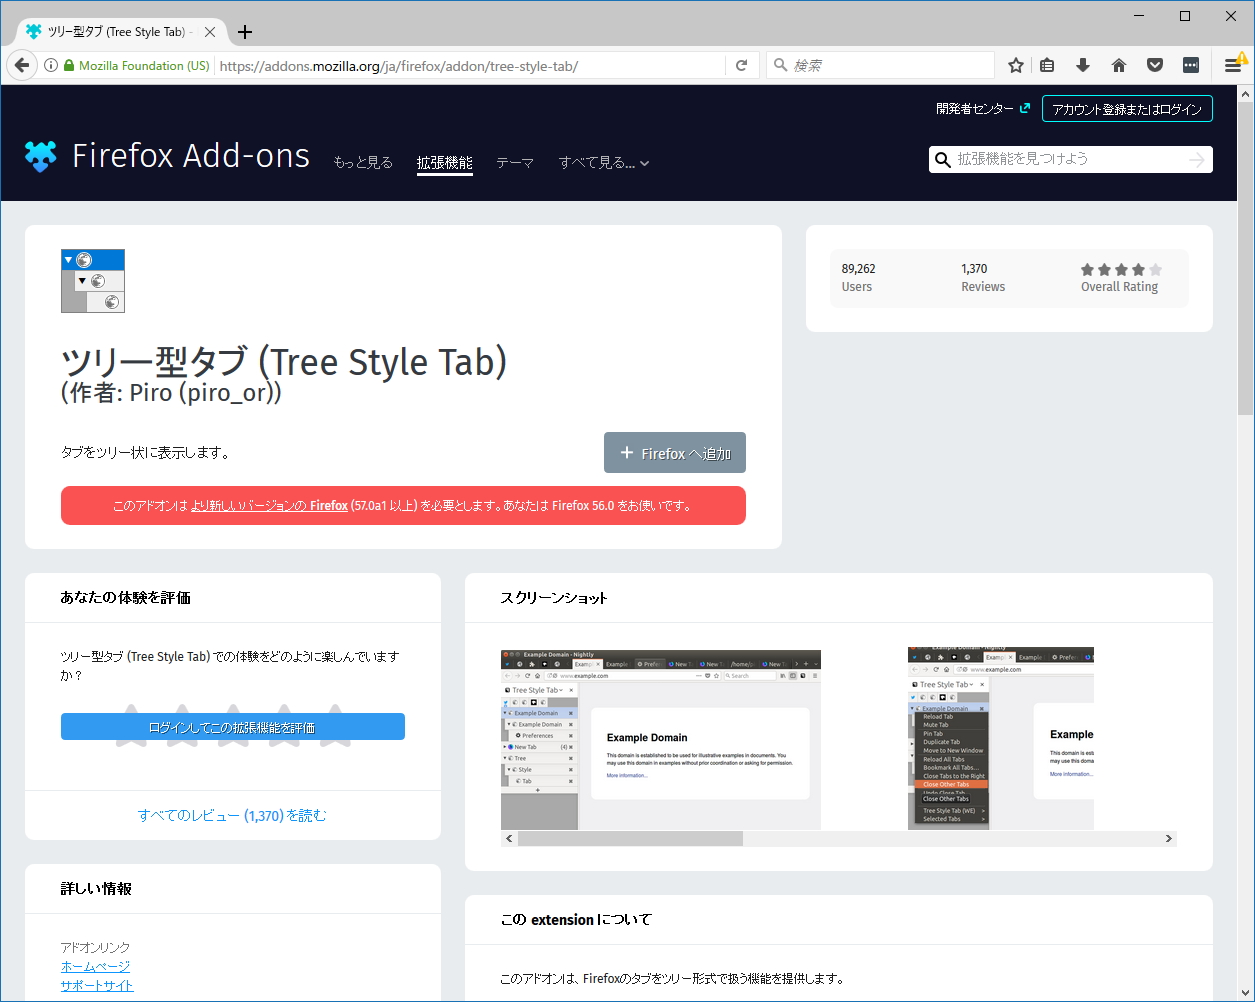Click より新しいバージョンの Firefox link

(269, 506)
